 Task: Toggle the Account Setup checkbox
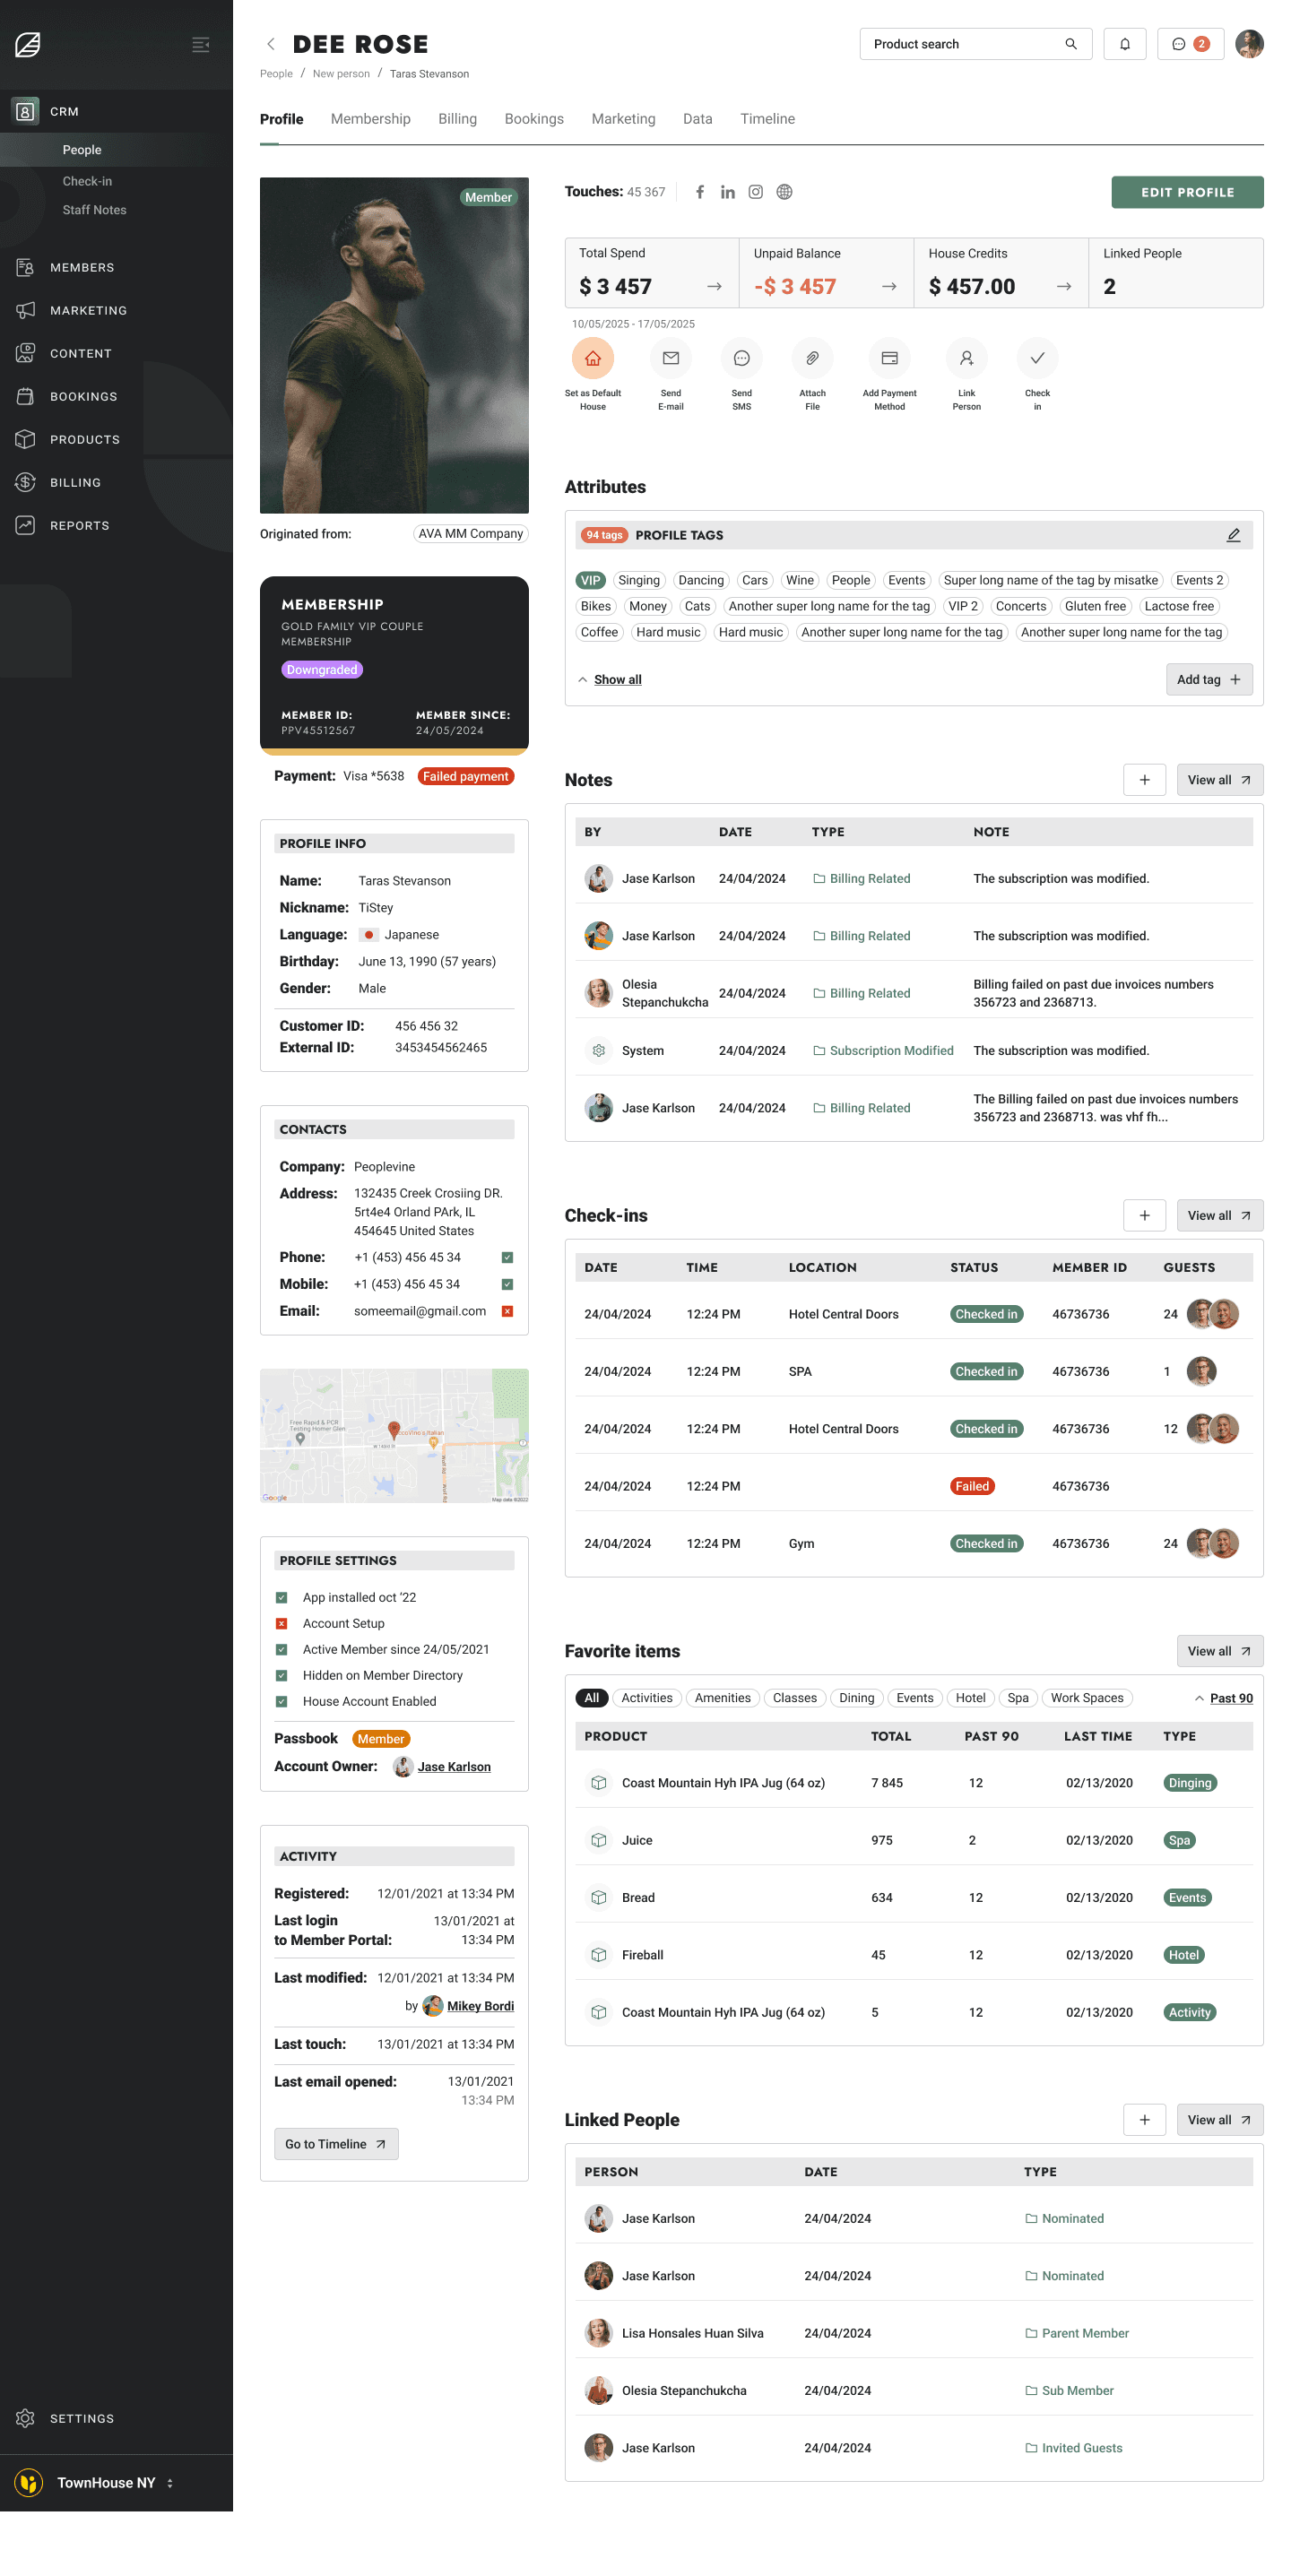pos(281,1623)
